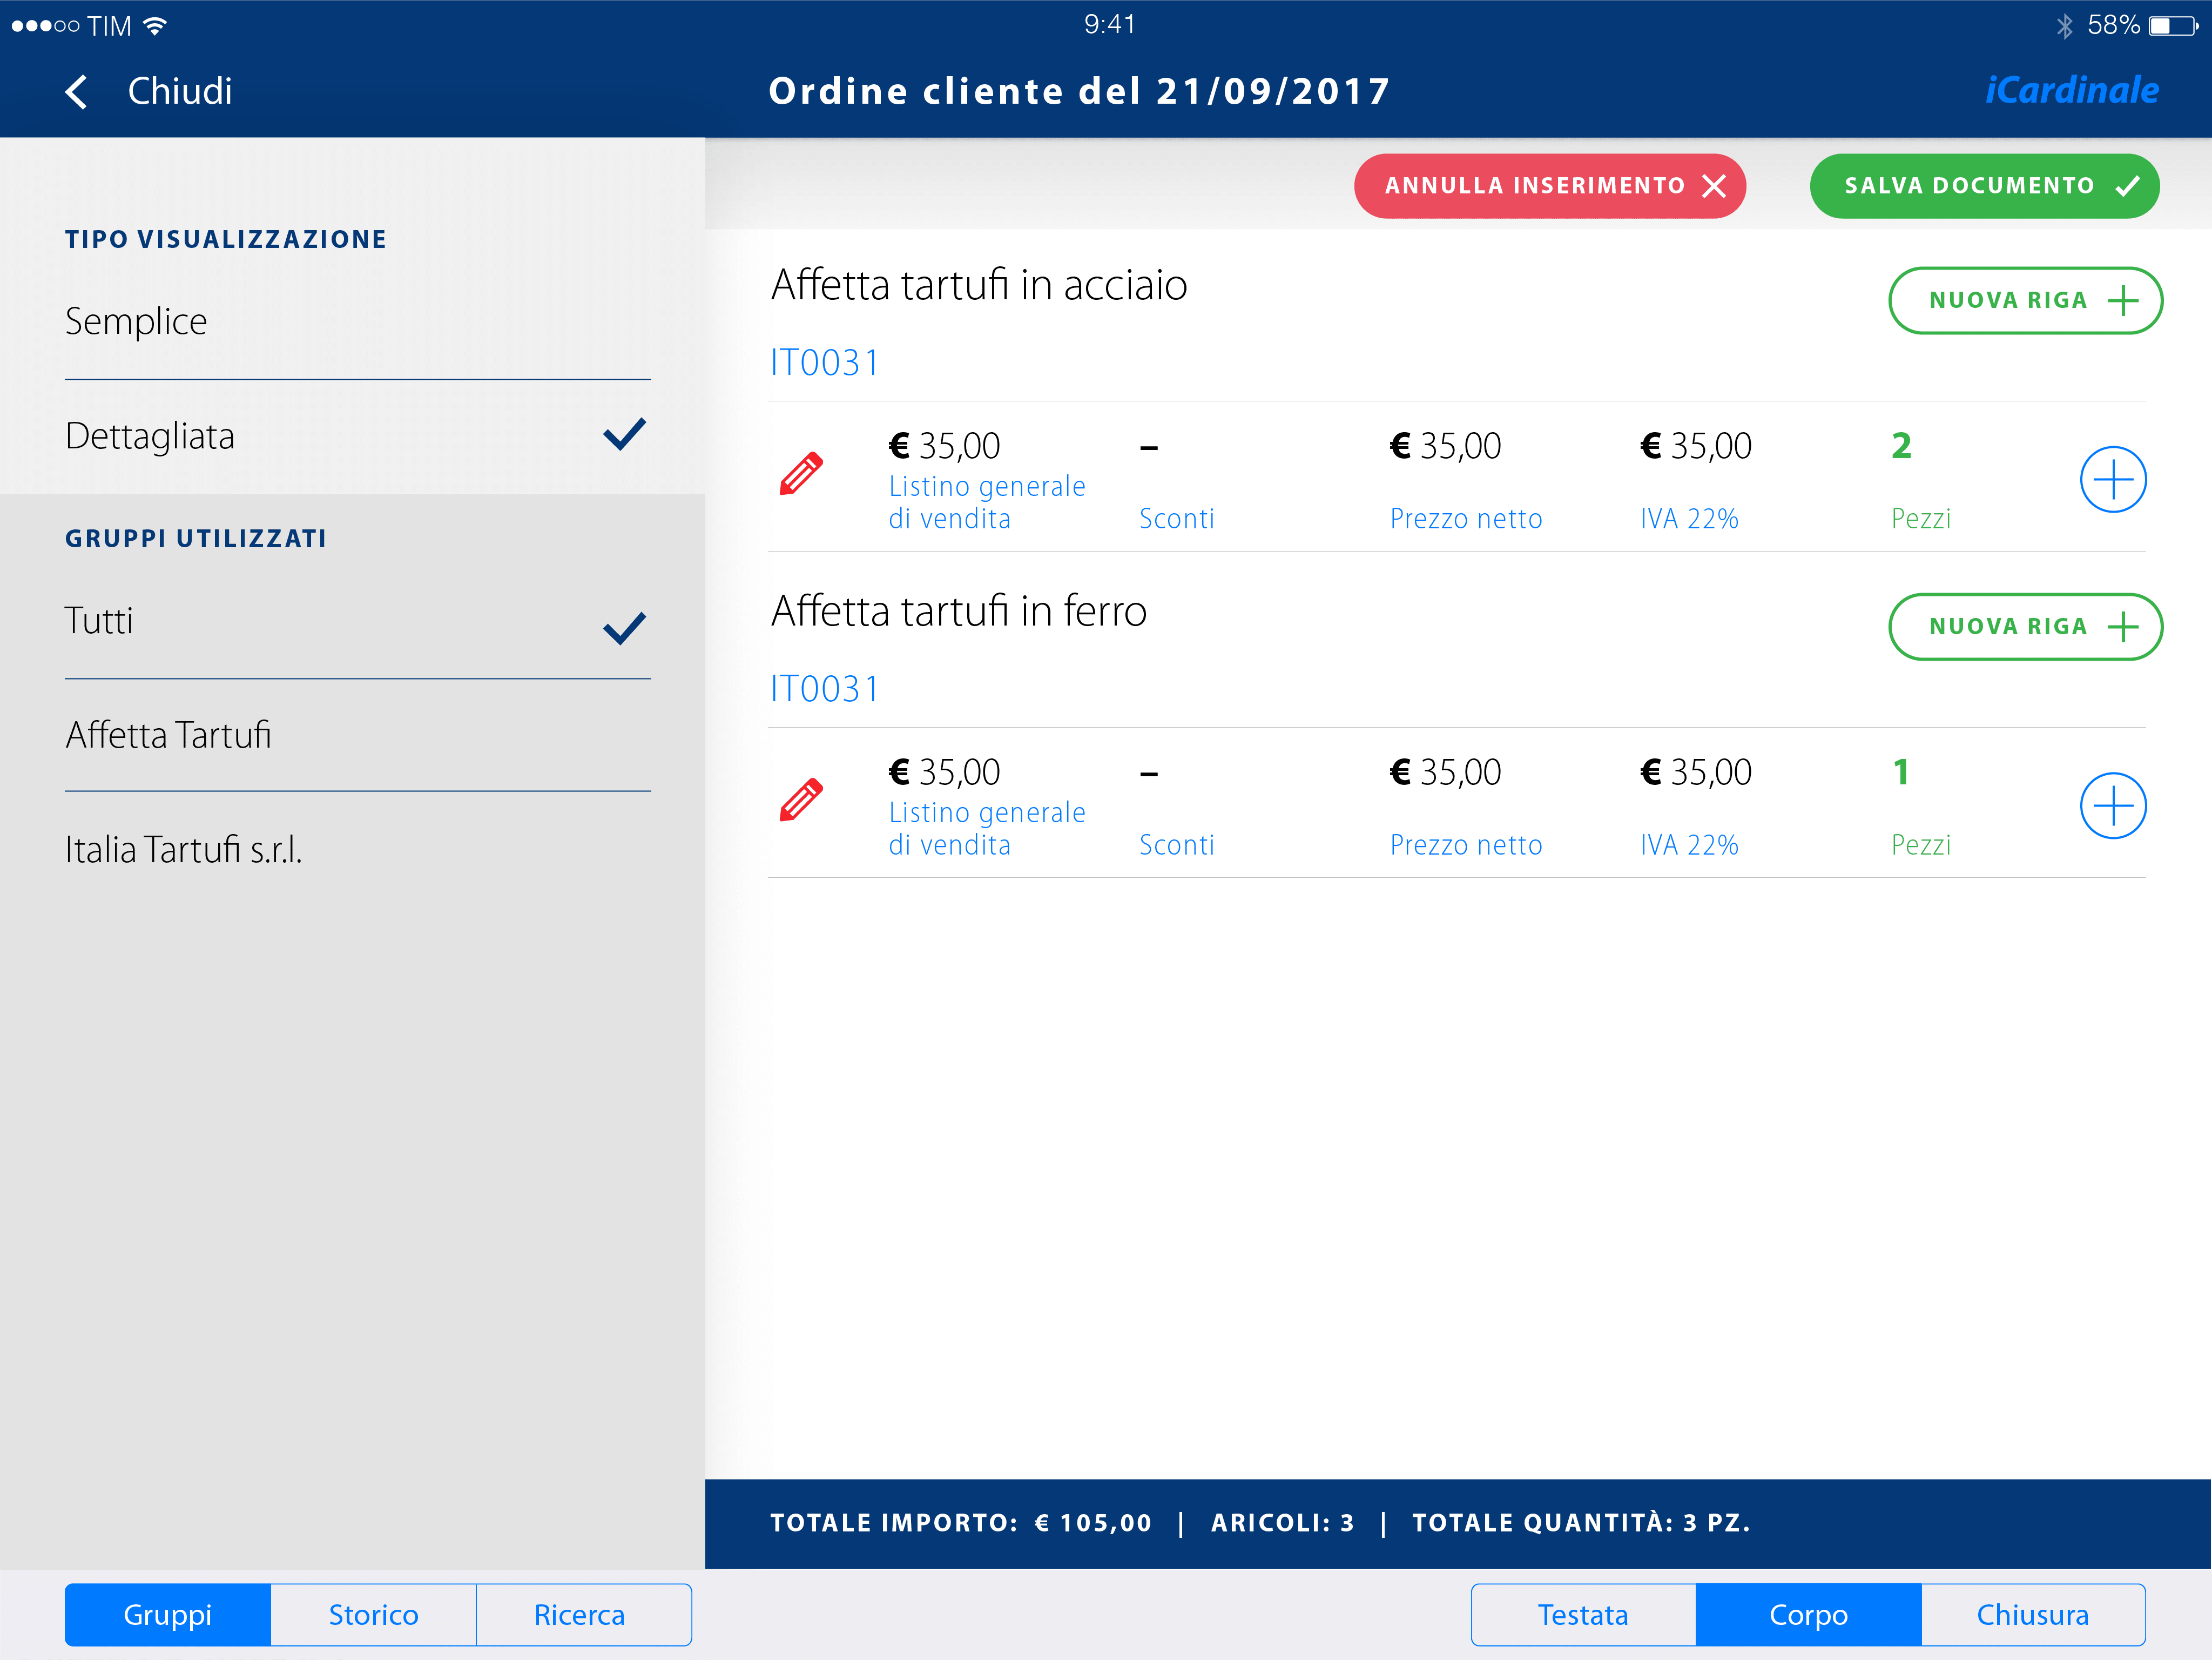Tap product title Affetta tartufi in acciaio
The image size is (2212, 1660).
coord(979,285)
